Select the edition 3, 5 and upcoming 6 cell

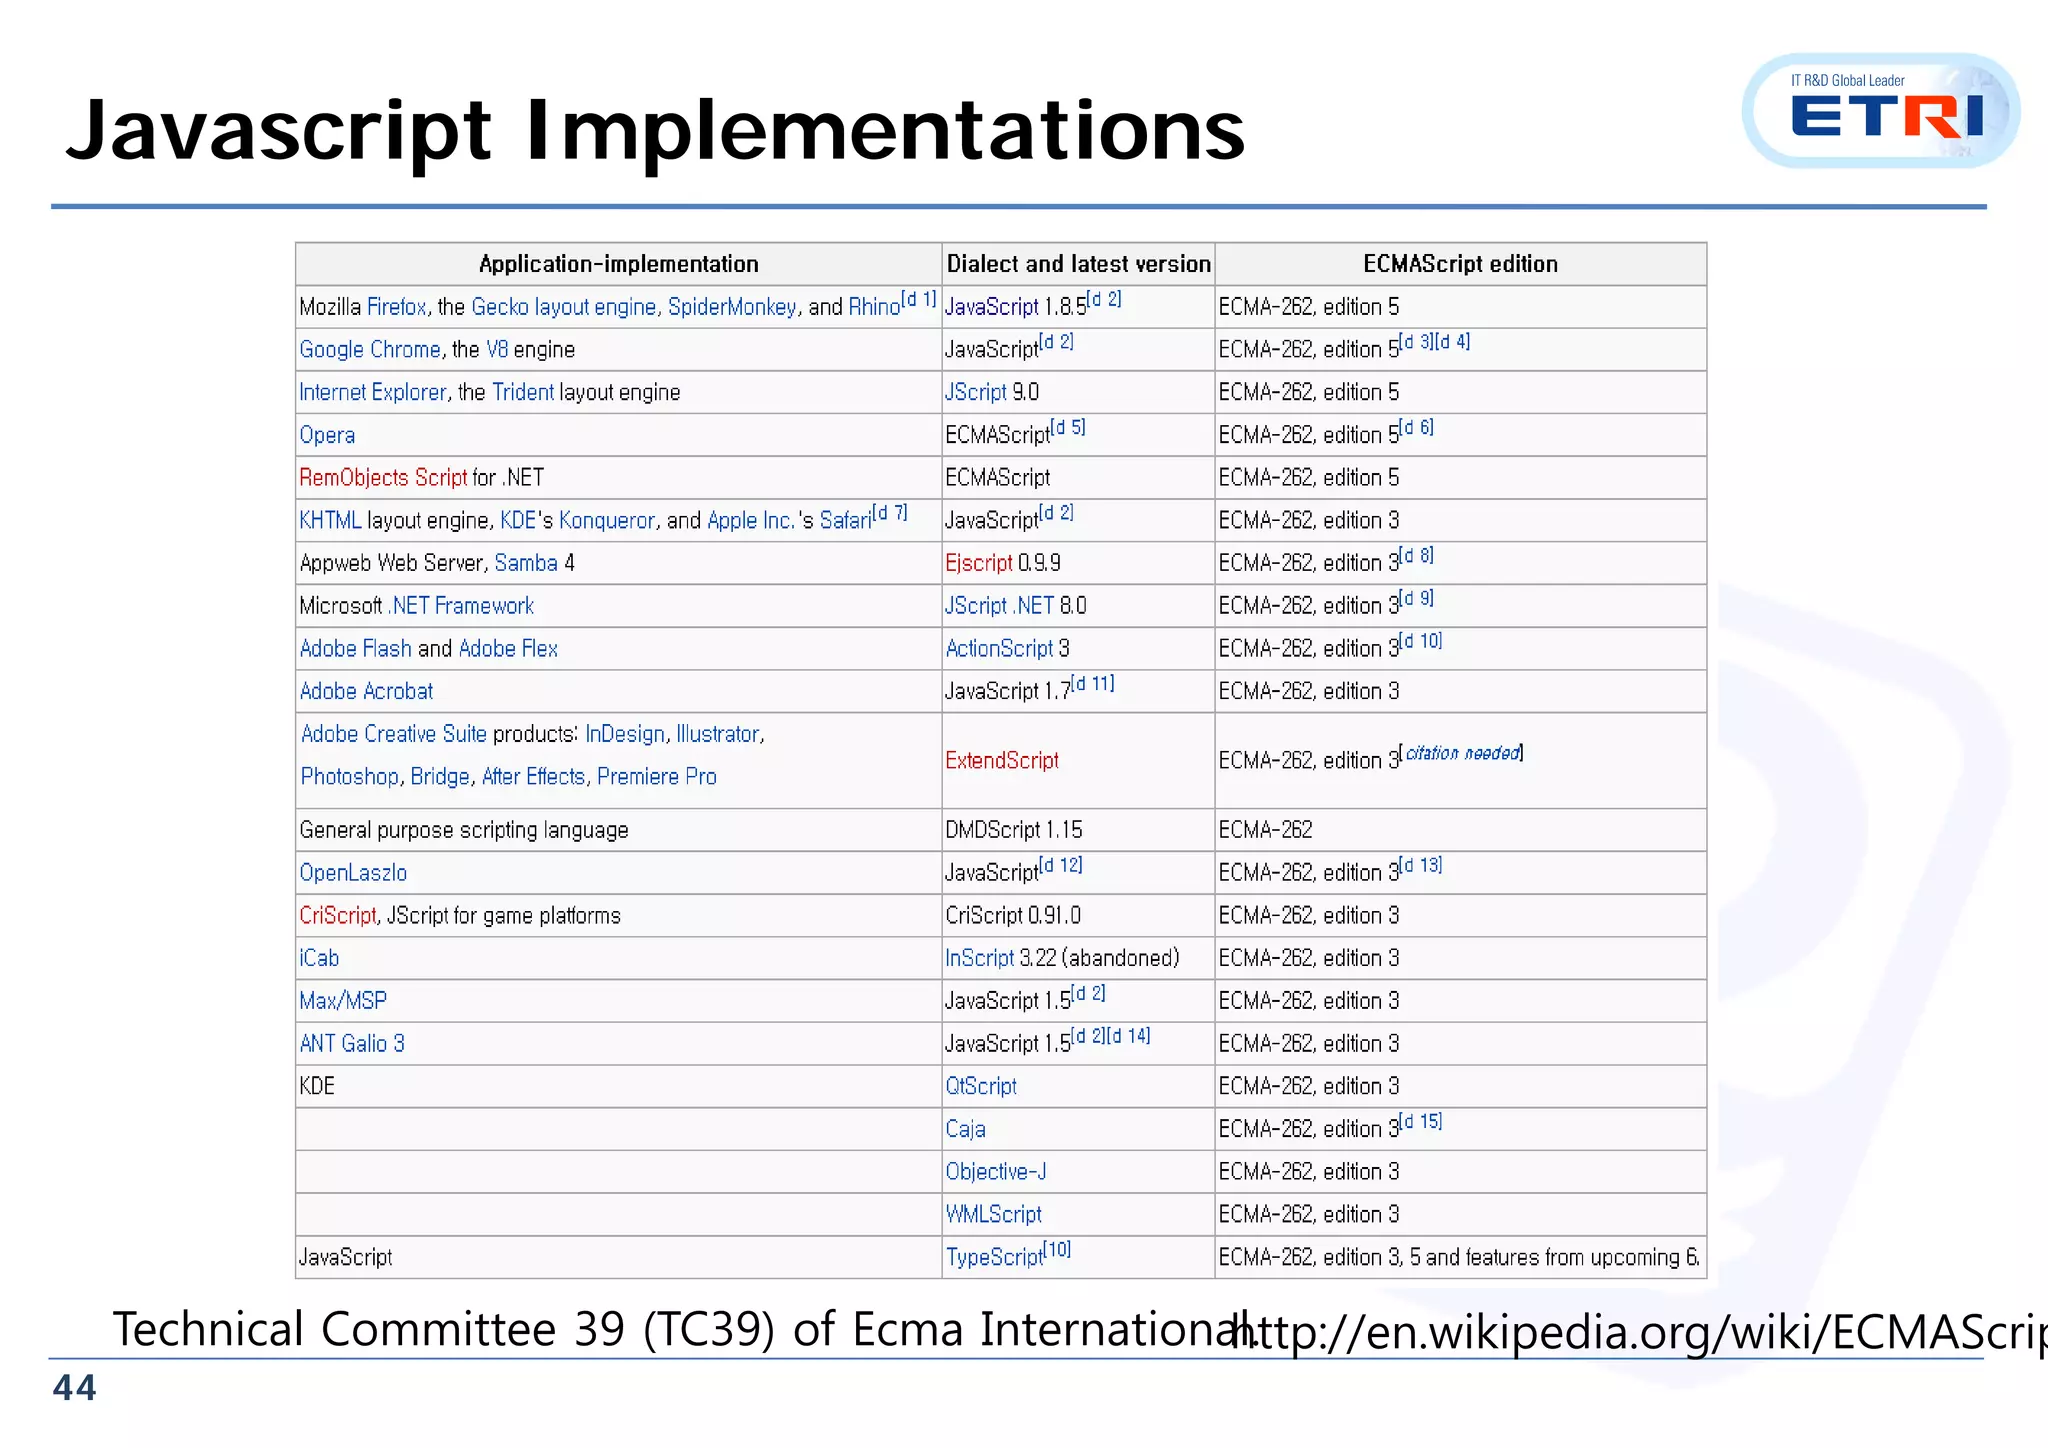[1460, 1258]
